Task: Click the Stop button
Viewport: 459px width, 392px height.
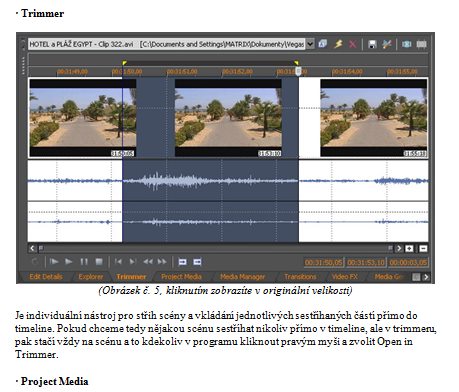Action: pyautogui.click(x=99, y=262)
